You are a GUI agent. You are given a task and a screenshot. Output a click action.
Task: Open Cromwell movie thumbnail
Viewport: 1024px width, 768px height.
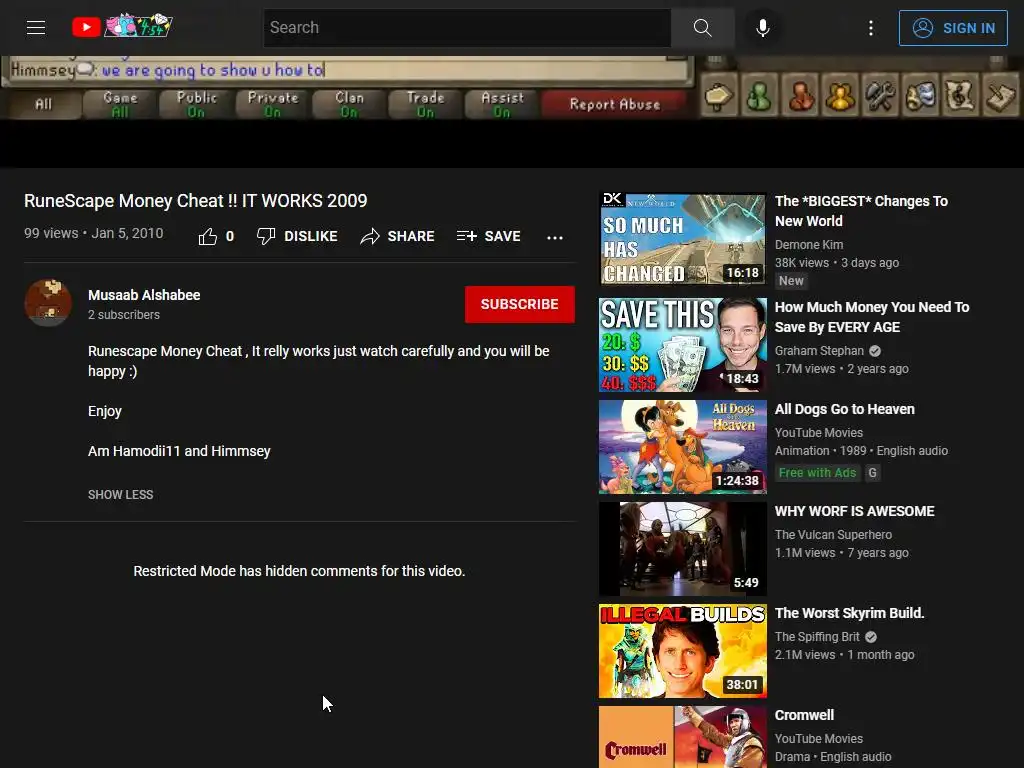[682, 737]
